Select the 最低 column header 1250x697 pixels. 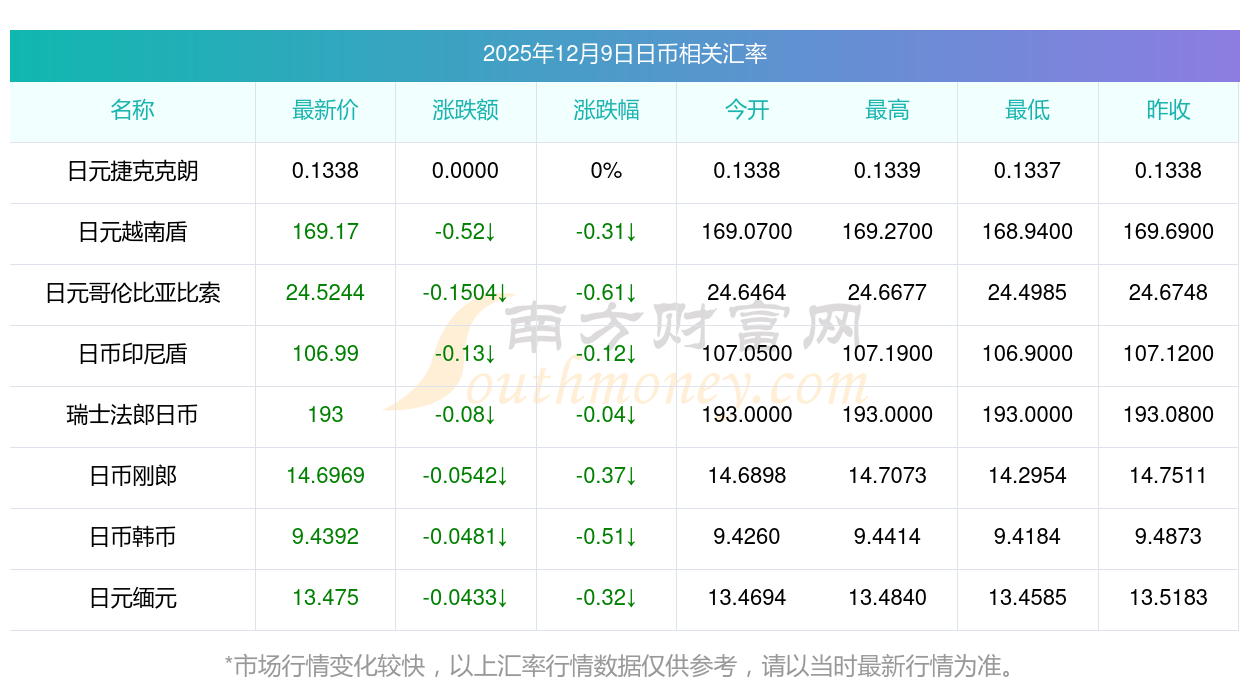[1028, 110]
